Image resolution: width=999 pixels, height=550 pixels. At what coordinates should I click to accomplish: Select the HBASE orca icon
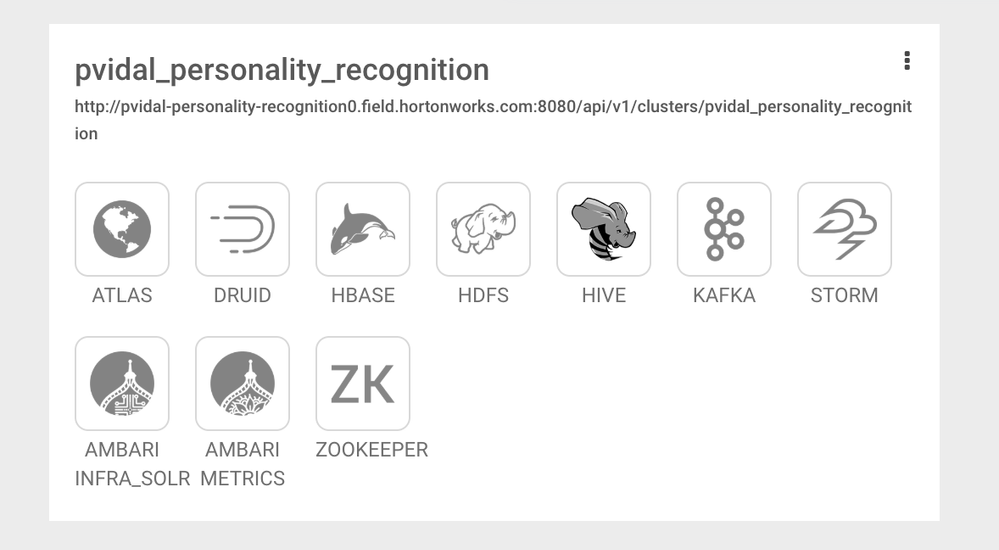click(x=363, y=229)
